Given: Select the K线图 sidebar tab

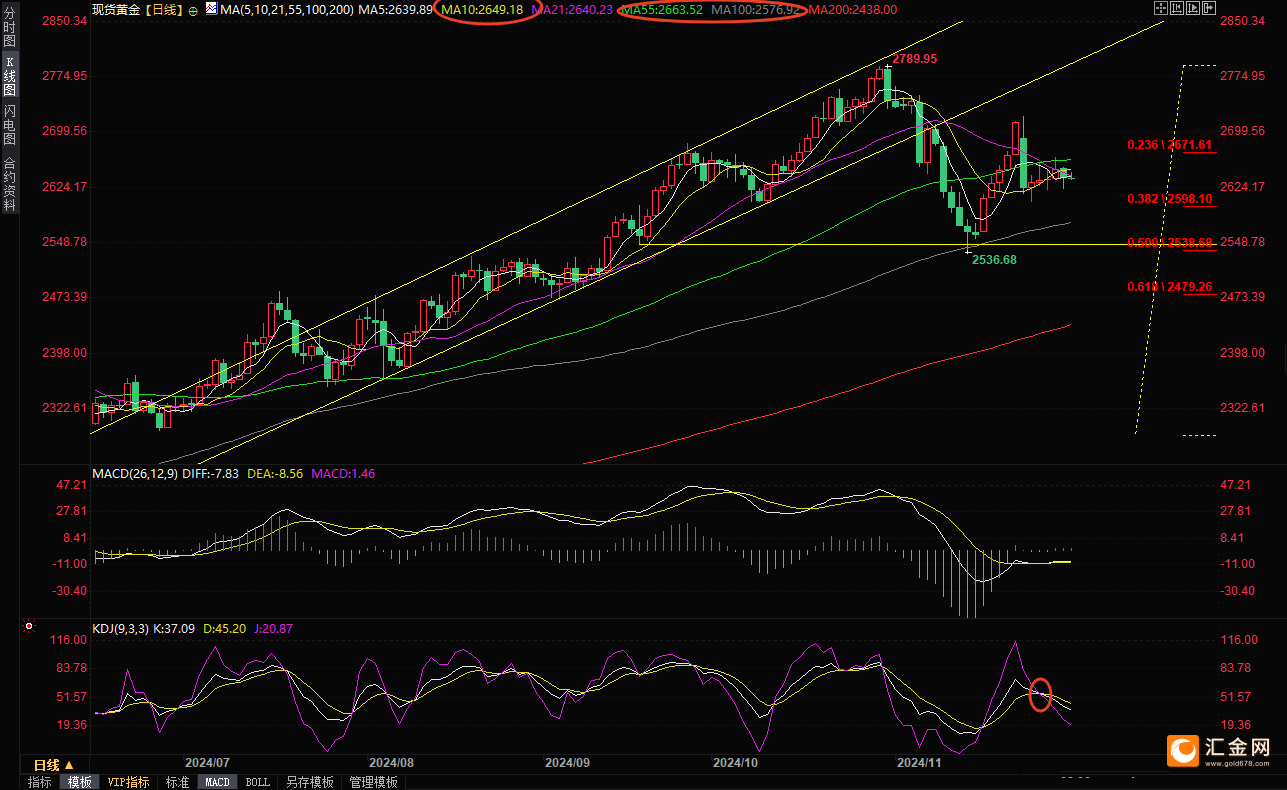Looking at the screenshot, I should (10, 76).
